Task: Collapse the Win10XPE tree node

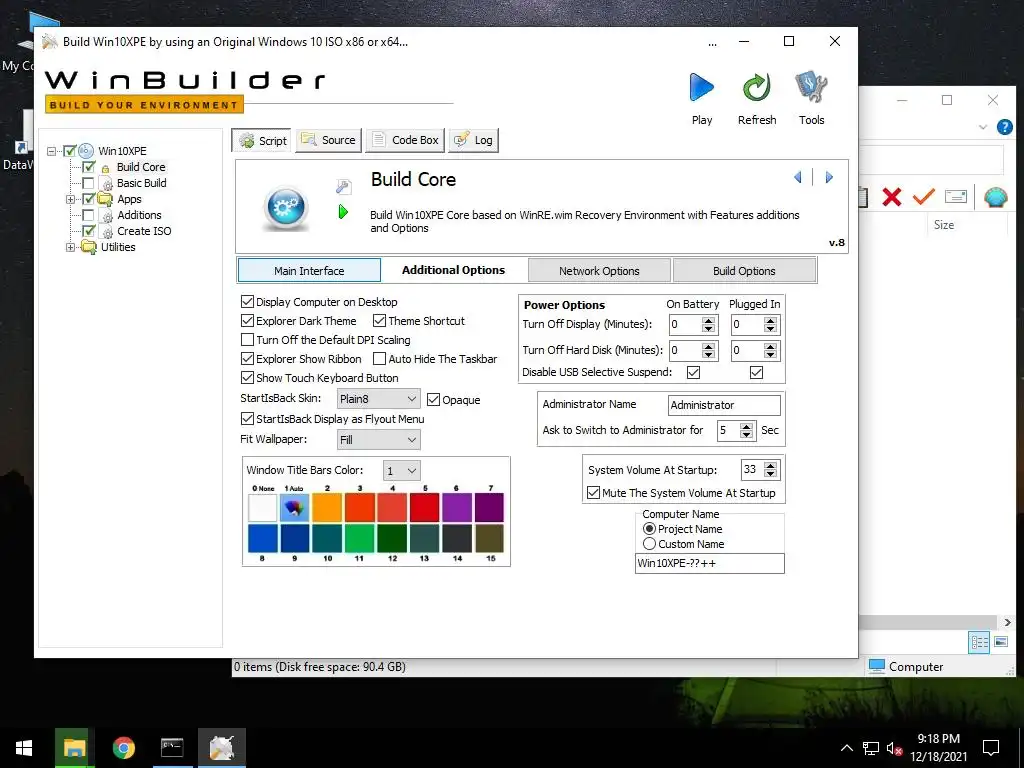Action: [52, 151]
